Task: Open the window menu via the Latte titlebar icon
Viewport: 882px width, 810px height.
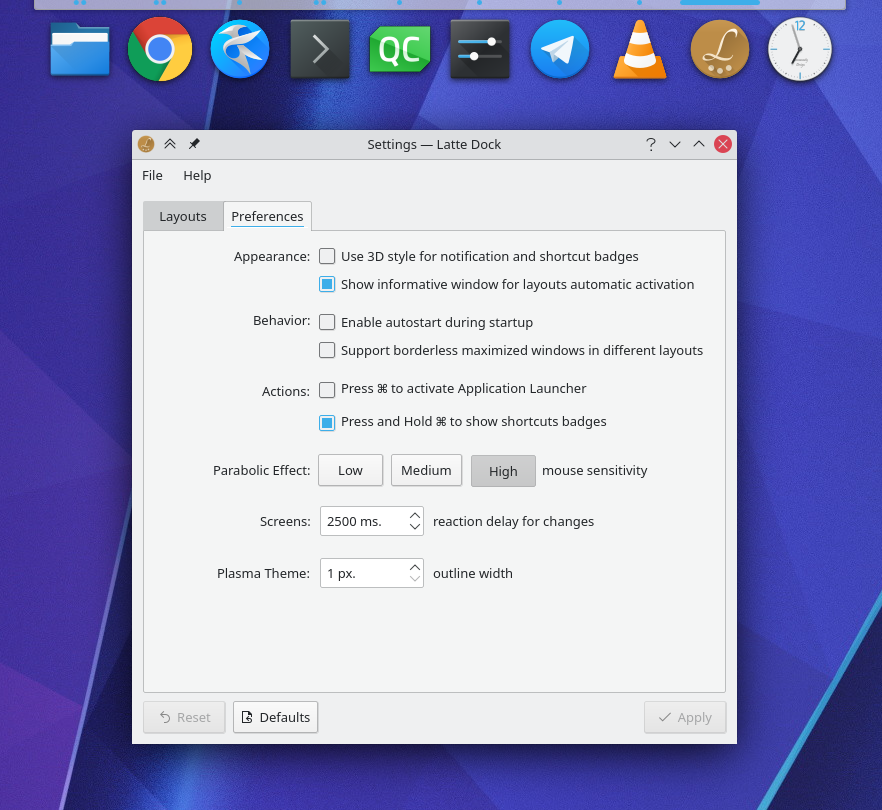Action: tap(145, 144)
